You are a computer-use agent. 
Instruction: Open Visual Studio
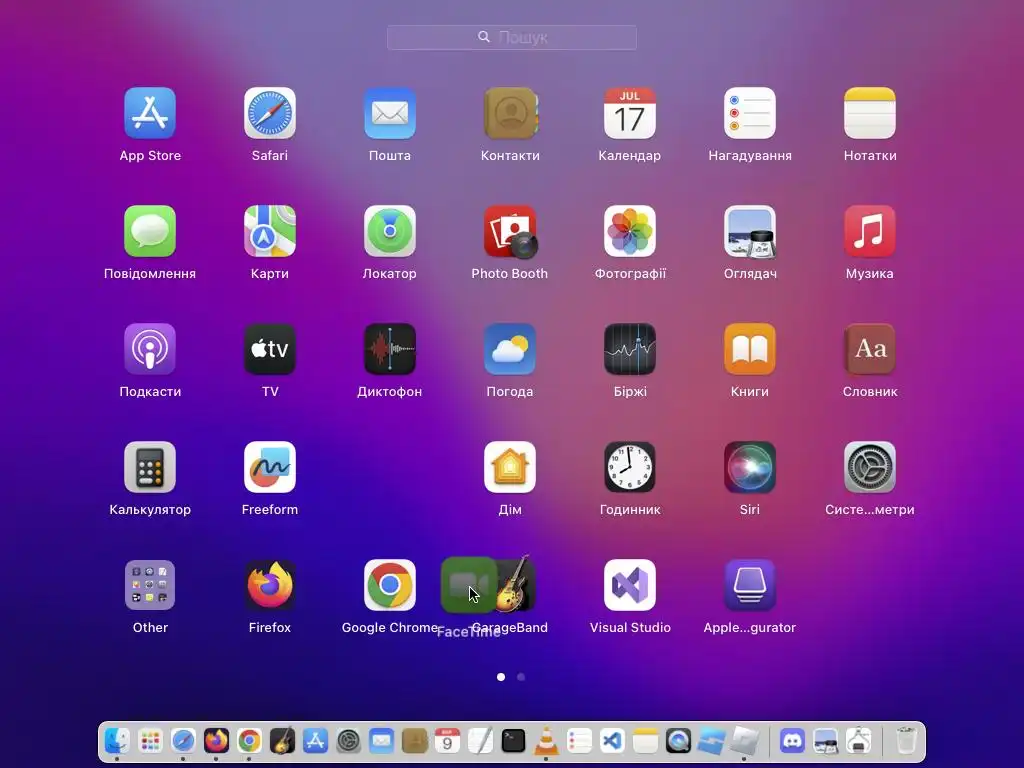pyautogui.click(x=630, y=585)
